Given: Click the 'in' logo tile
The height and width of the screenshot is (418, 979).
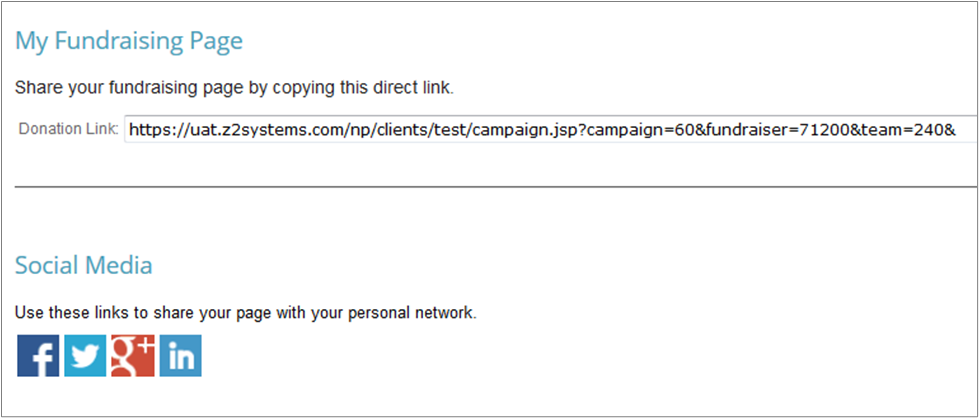Looking at the screenshot, I should [x=180, y=356].
